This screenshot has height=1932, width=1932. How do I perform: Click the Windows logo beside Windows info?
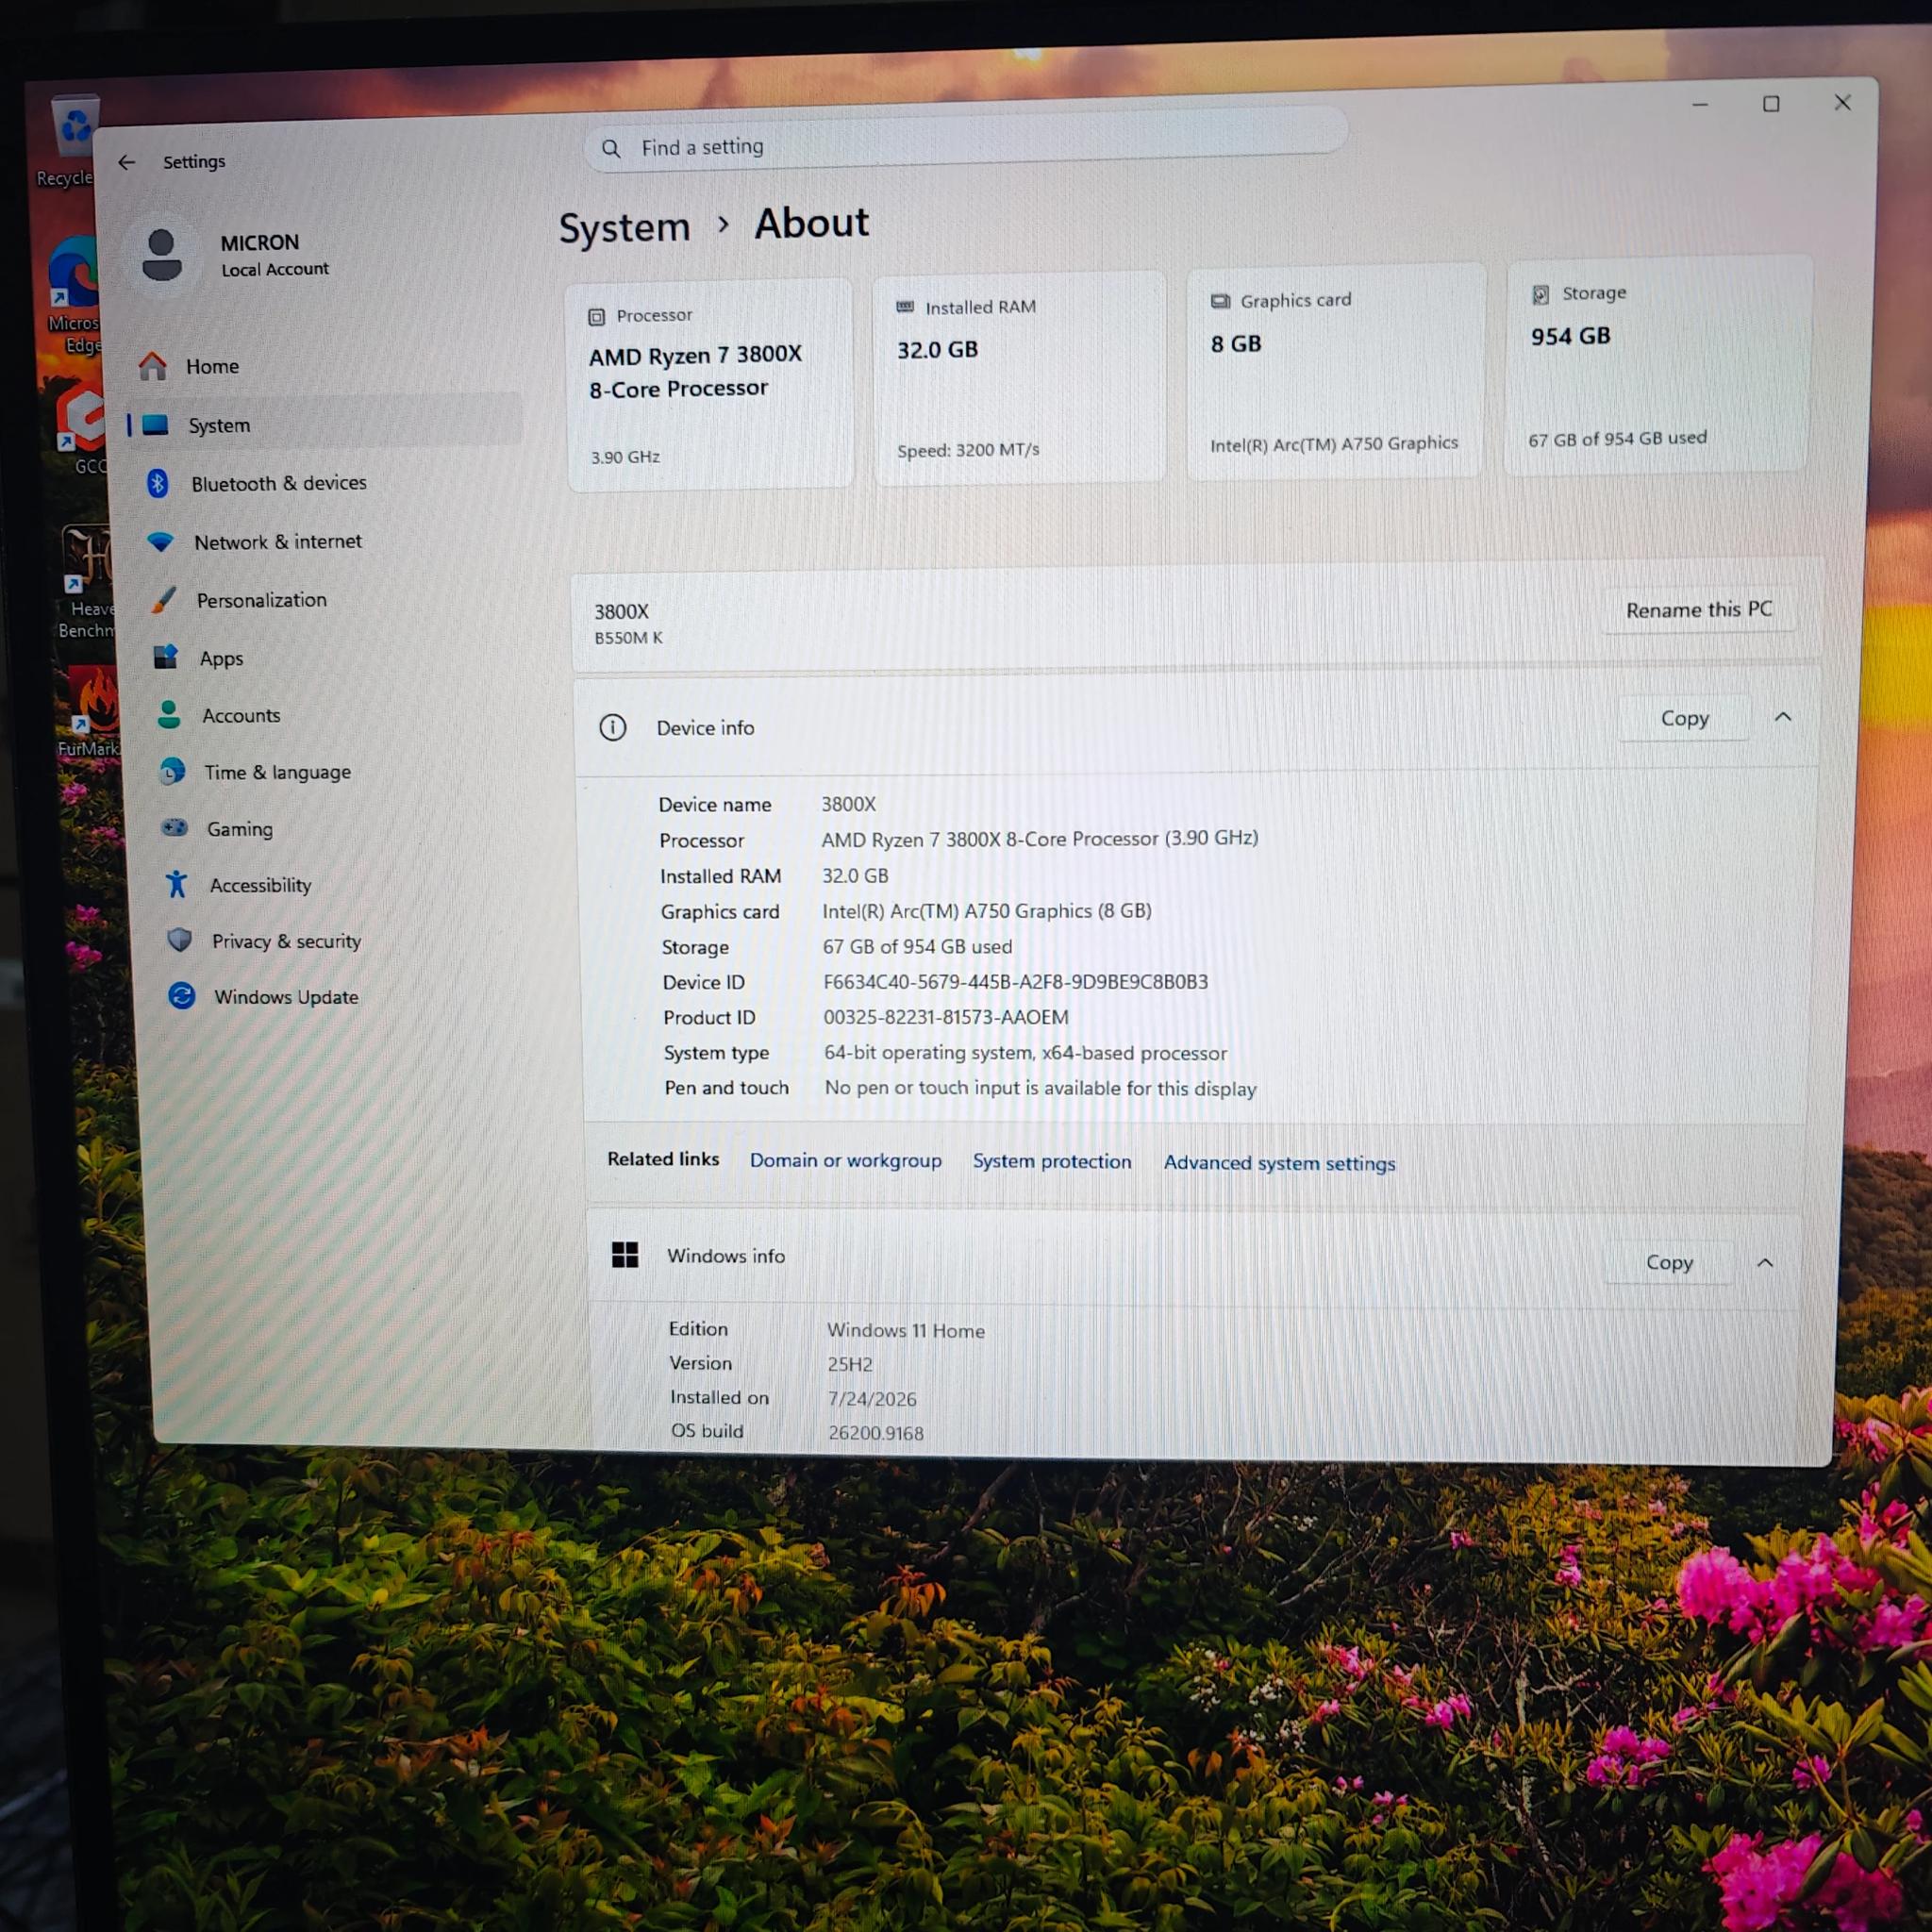(626, 1254)
